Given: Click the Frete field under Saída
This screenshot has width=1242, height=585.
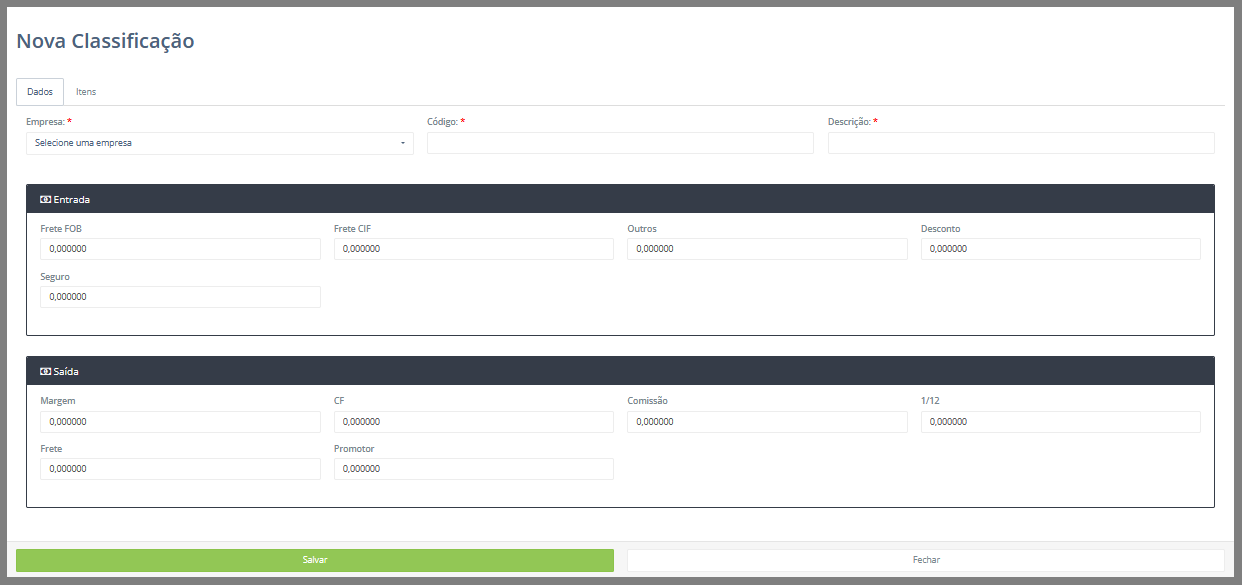Looking at the screenshot, I should [180, 469].
